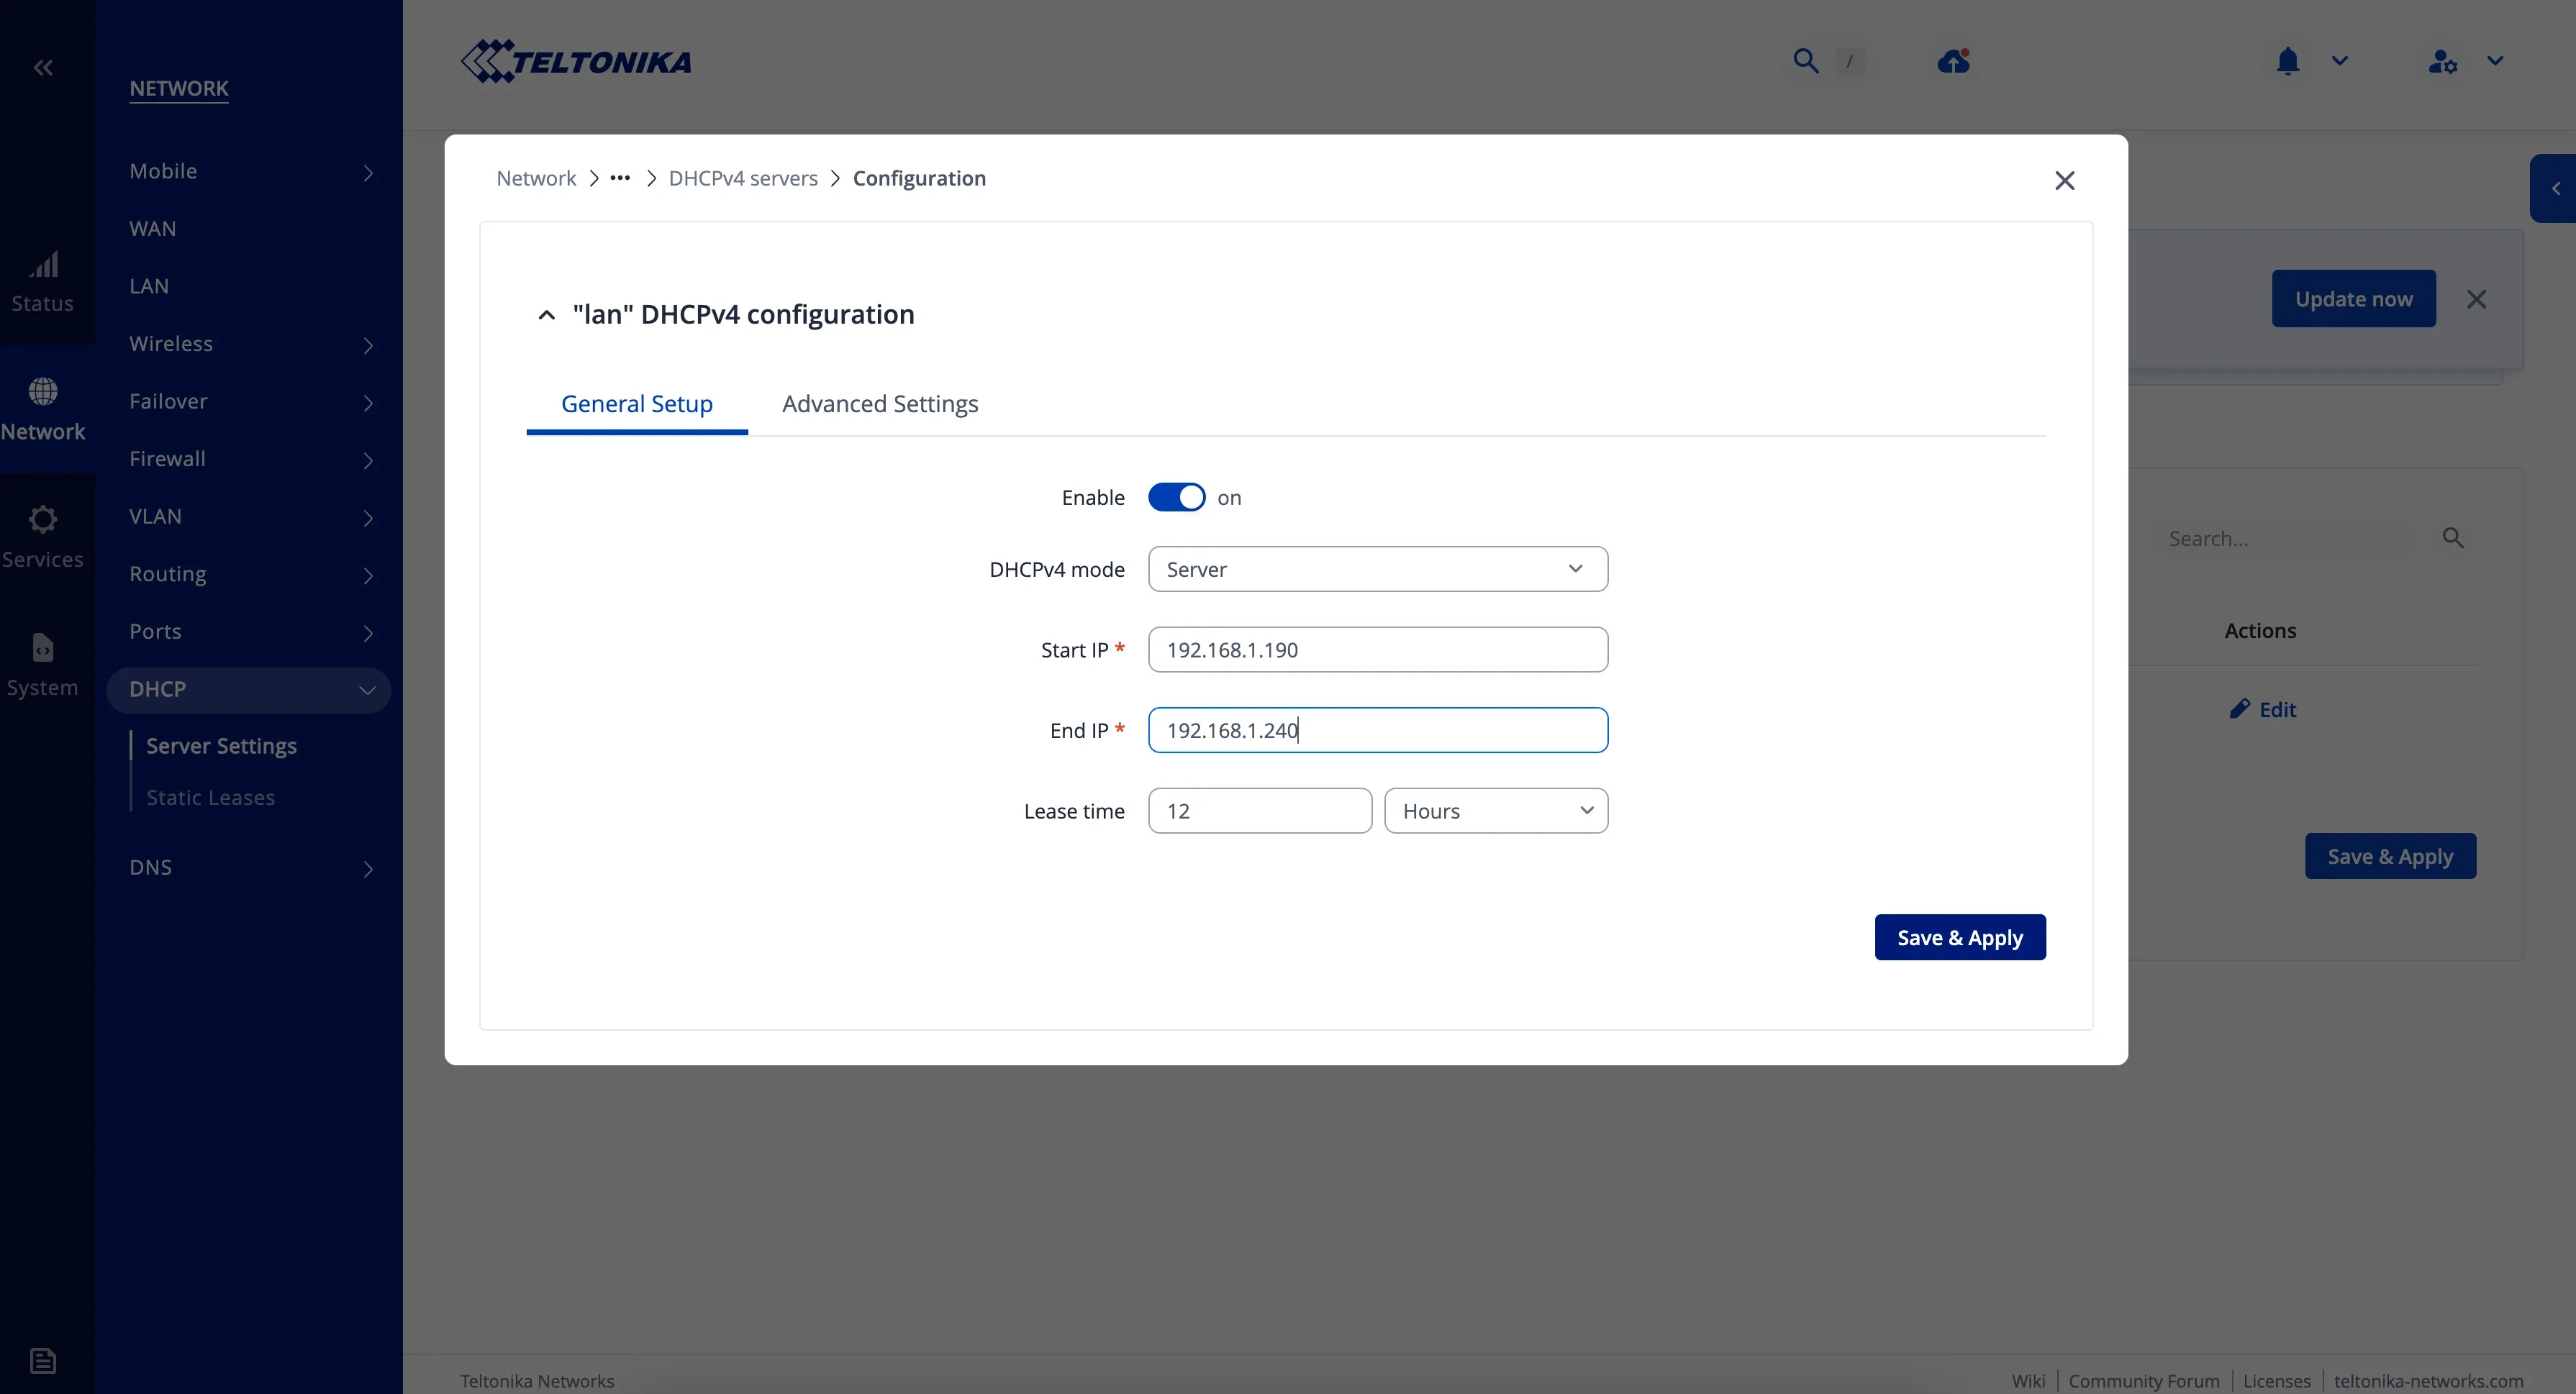Open the lease time units dropdown
Screen dimensions: 2576x1394
[1496, 811]
